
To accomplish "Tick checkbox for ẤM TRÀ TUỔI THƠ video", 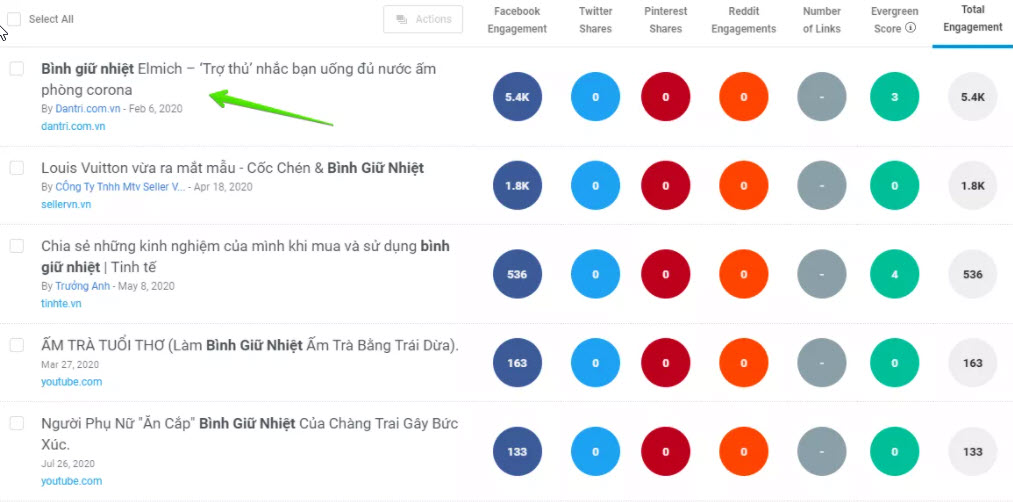I will coord(17,345).
